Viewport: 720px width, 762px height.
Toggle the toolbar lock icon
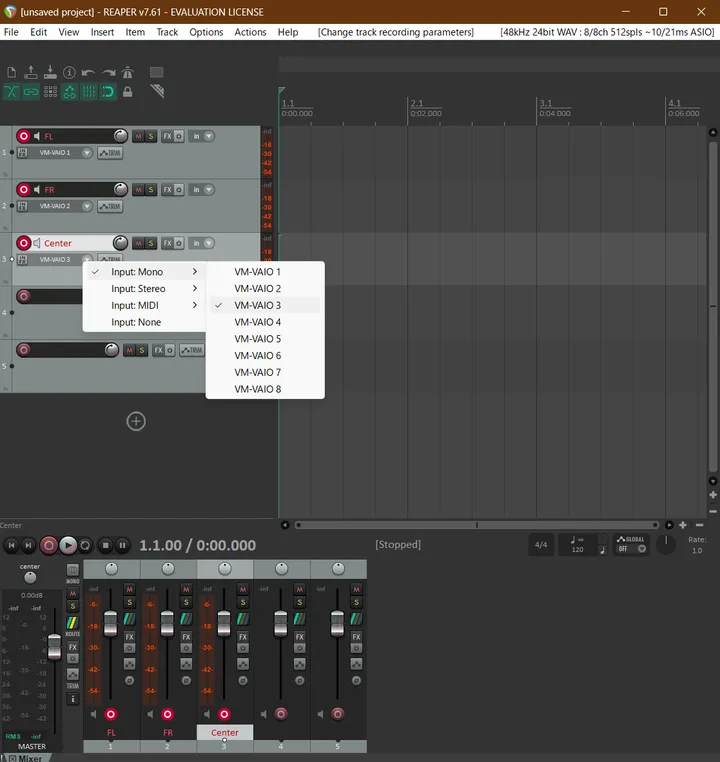tap(128, 92)
